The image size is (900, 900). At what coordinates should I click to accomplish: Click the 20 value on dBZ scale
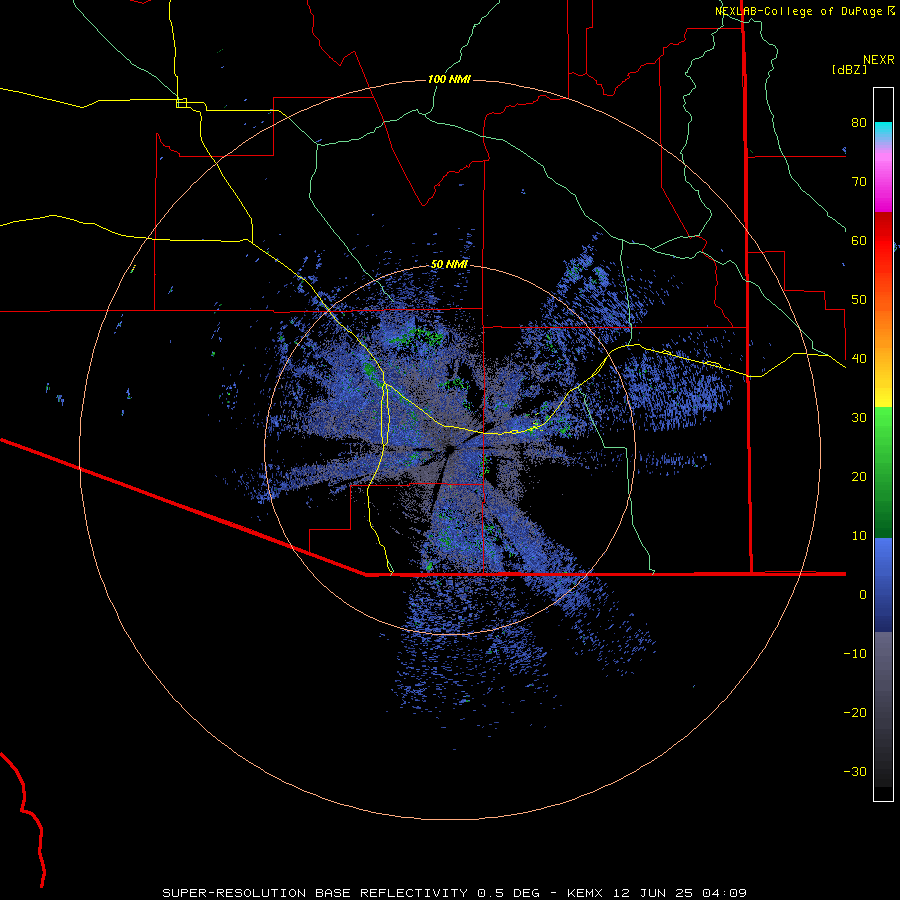coord(859,477)
